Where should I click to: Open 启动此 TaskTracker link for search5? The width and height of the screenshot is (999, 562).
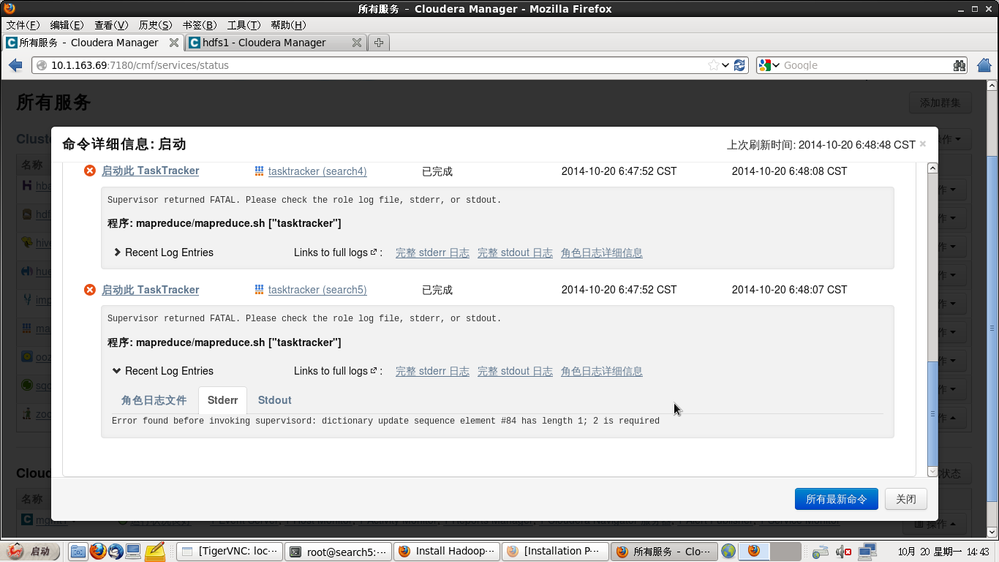coord(150,289)
